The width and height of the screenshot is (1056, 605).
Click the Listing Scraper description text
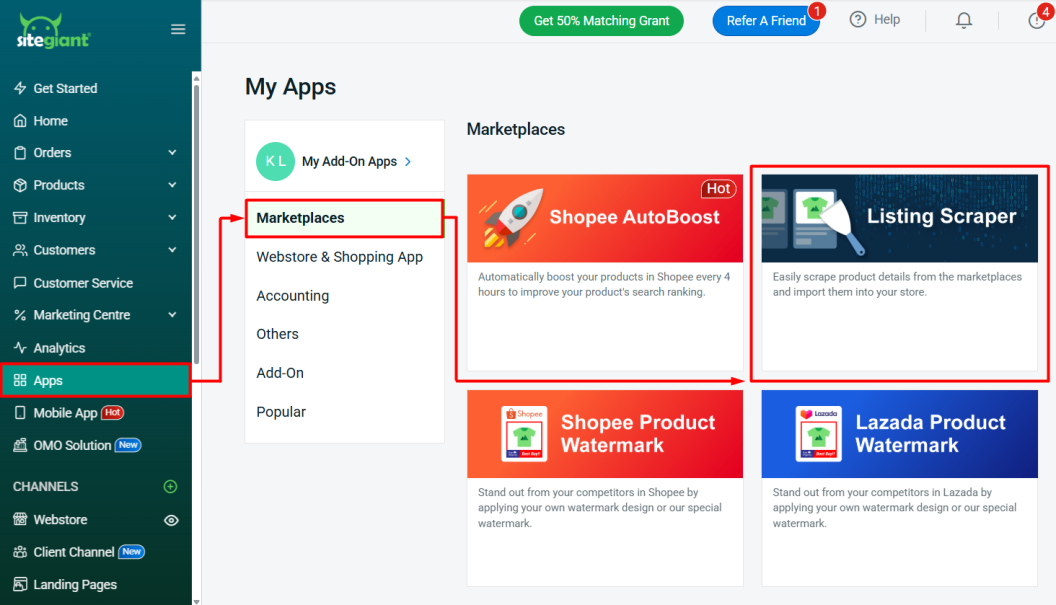click(897, 284)
